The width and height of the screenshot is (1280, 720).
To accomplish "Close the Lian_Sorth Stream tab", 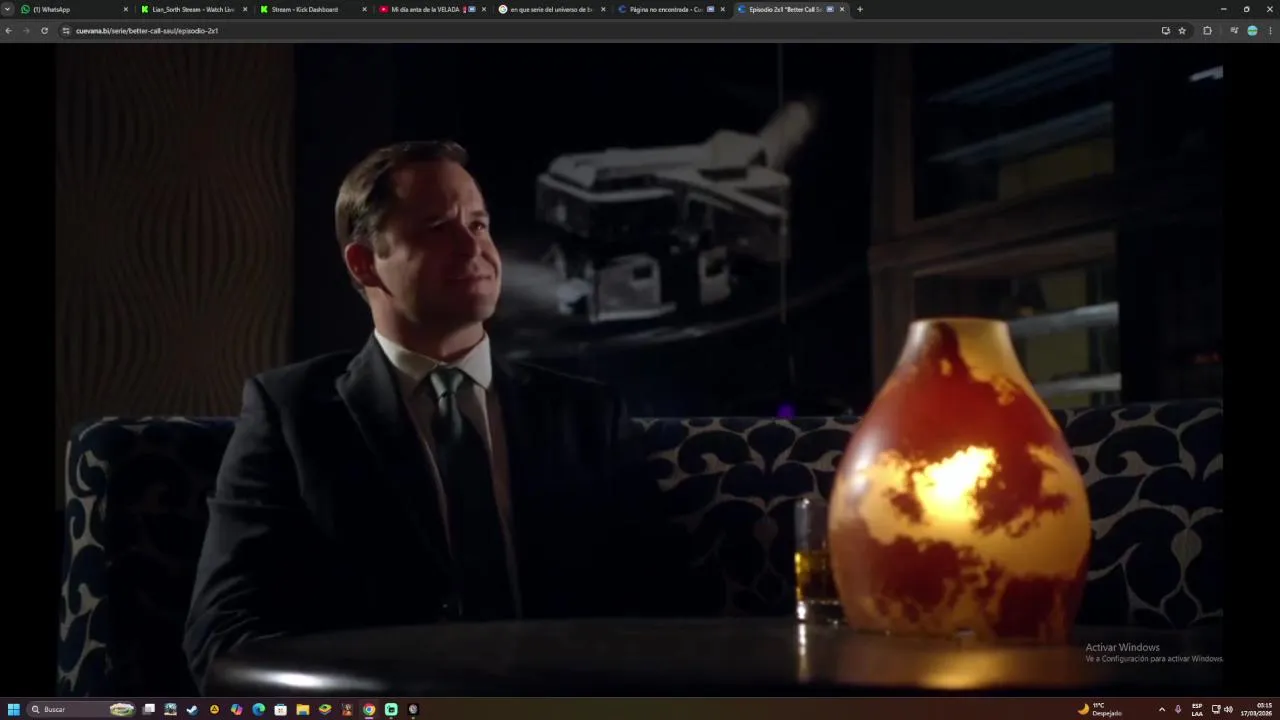I will [245, 9].
